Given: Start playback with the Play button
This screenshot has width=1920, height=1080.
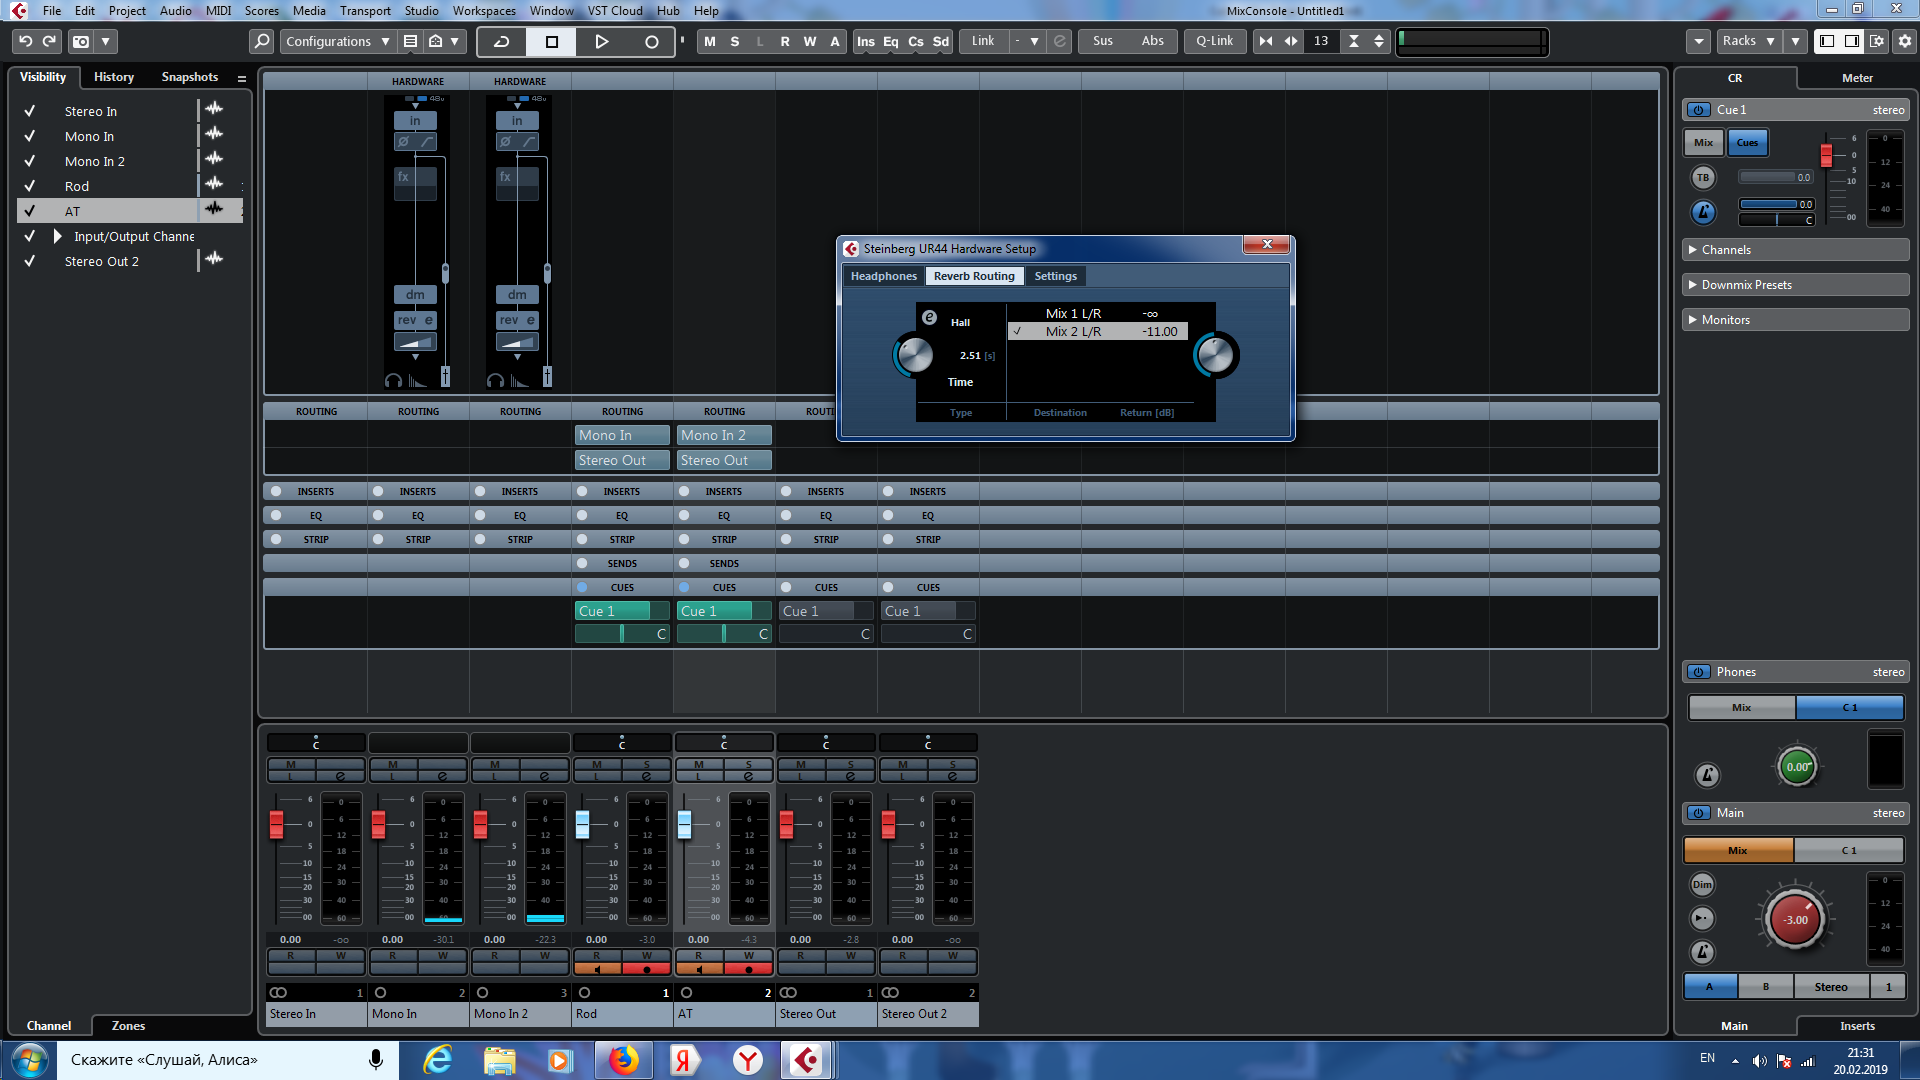Looking at the screenshot, I should click(601, 41).
